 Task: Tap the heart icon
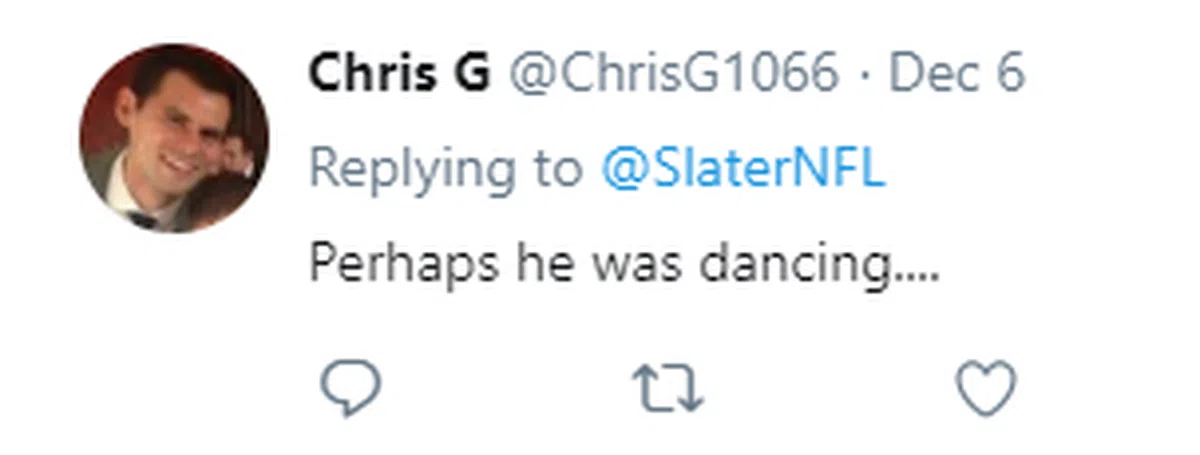(986, 388)
